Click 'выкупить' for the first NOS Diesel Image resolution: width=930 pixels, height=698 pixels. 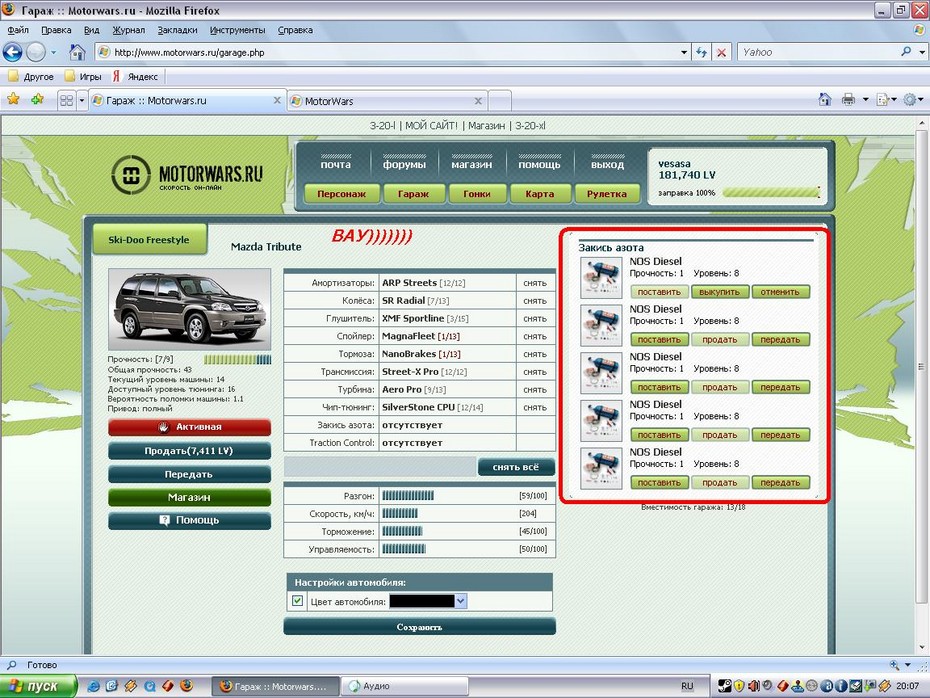tap(719, 292)
